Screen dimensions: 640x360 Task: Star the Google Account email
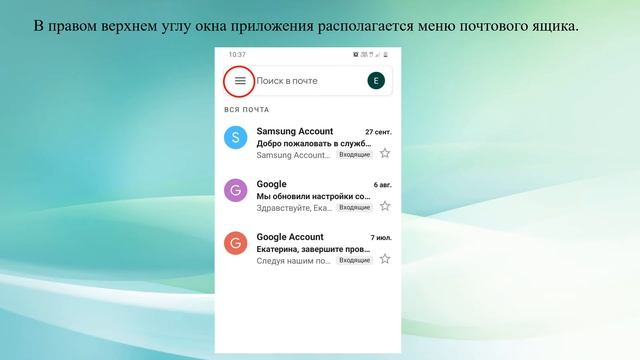tap(385, 259)
